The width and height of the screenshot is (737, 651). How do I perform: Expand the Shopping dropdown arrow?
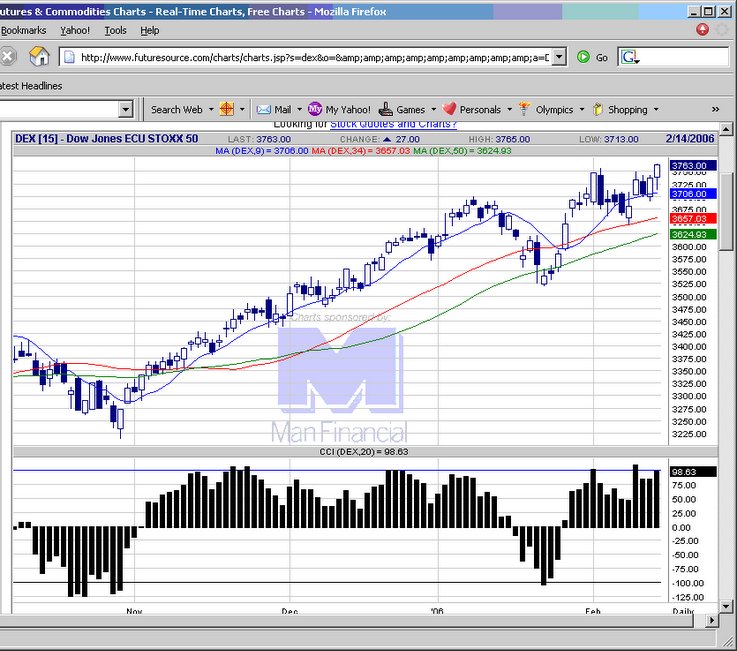pos(656,110)
